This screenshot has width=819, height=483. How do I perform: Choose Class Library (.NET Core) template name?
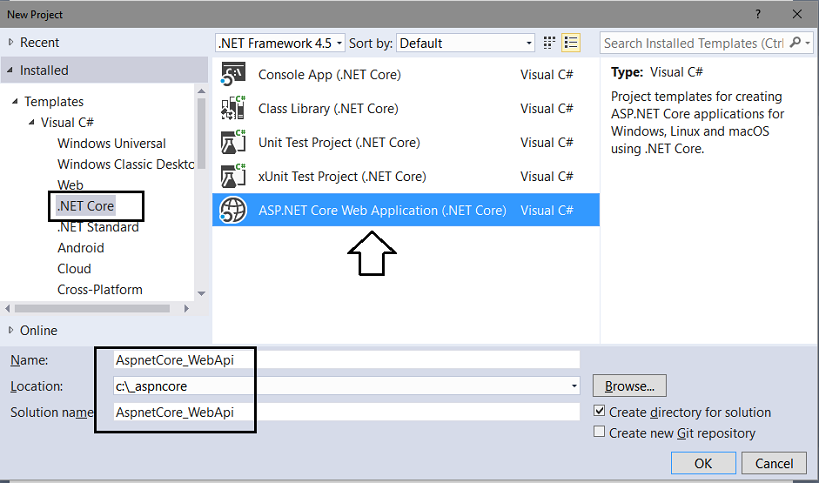(328, 109)
